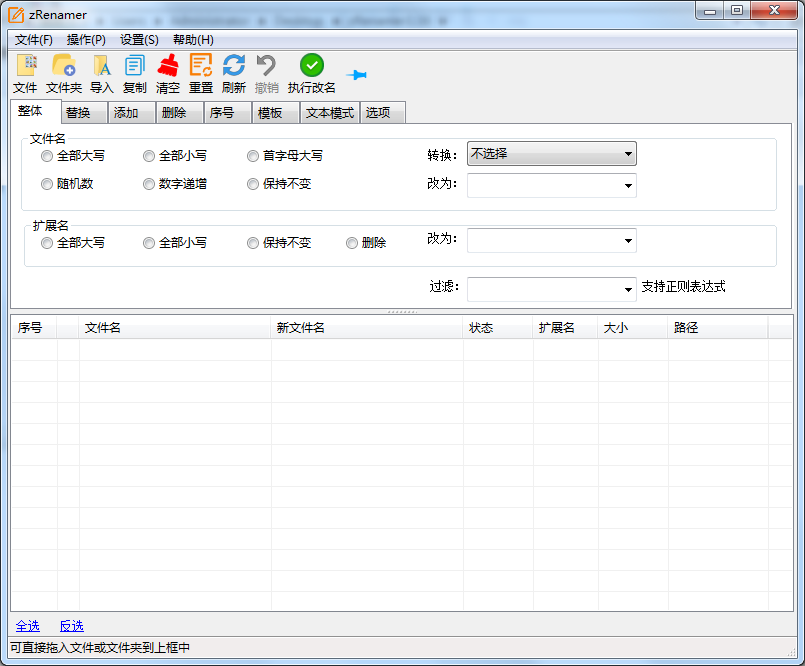Switch to the 替换 tab

coord(78,113)
